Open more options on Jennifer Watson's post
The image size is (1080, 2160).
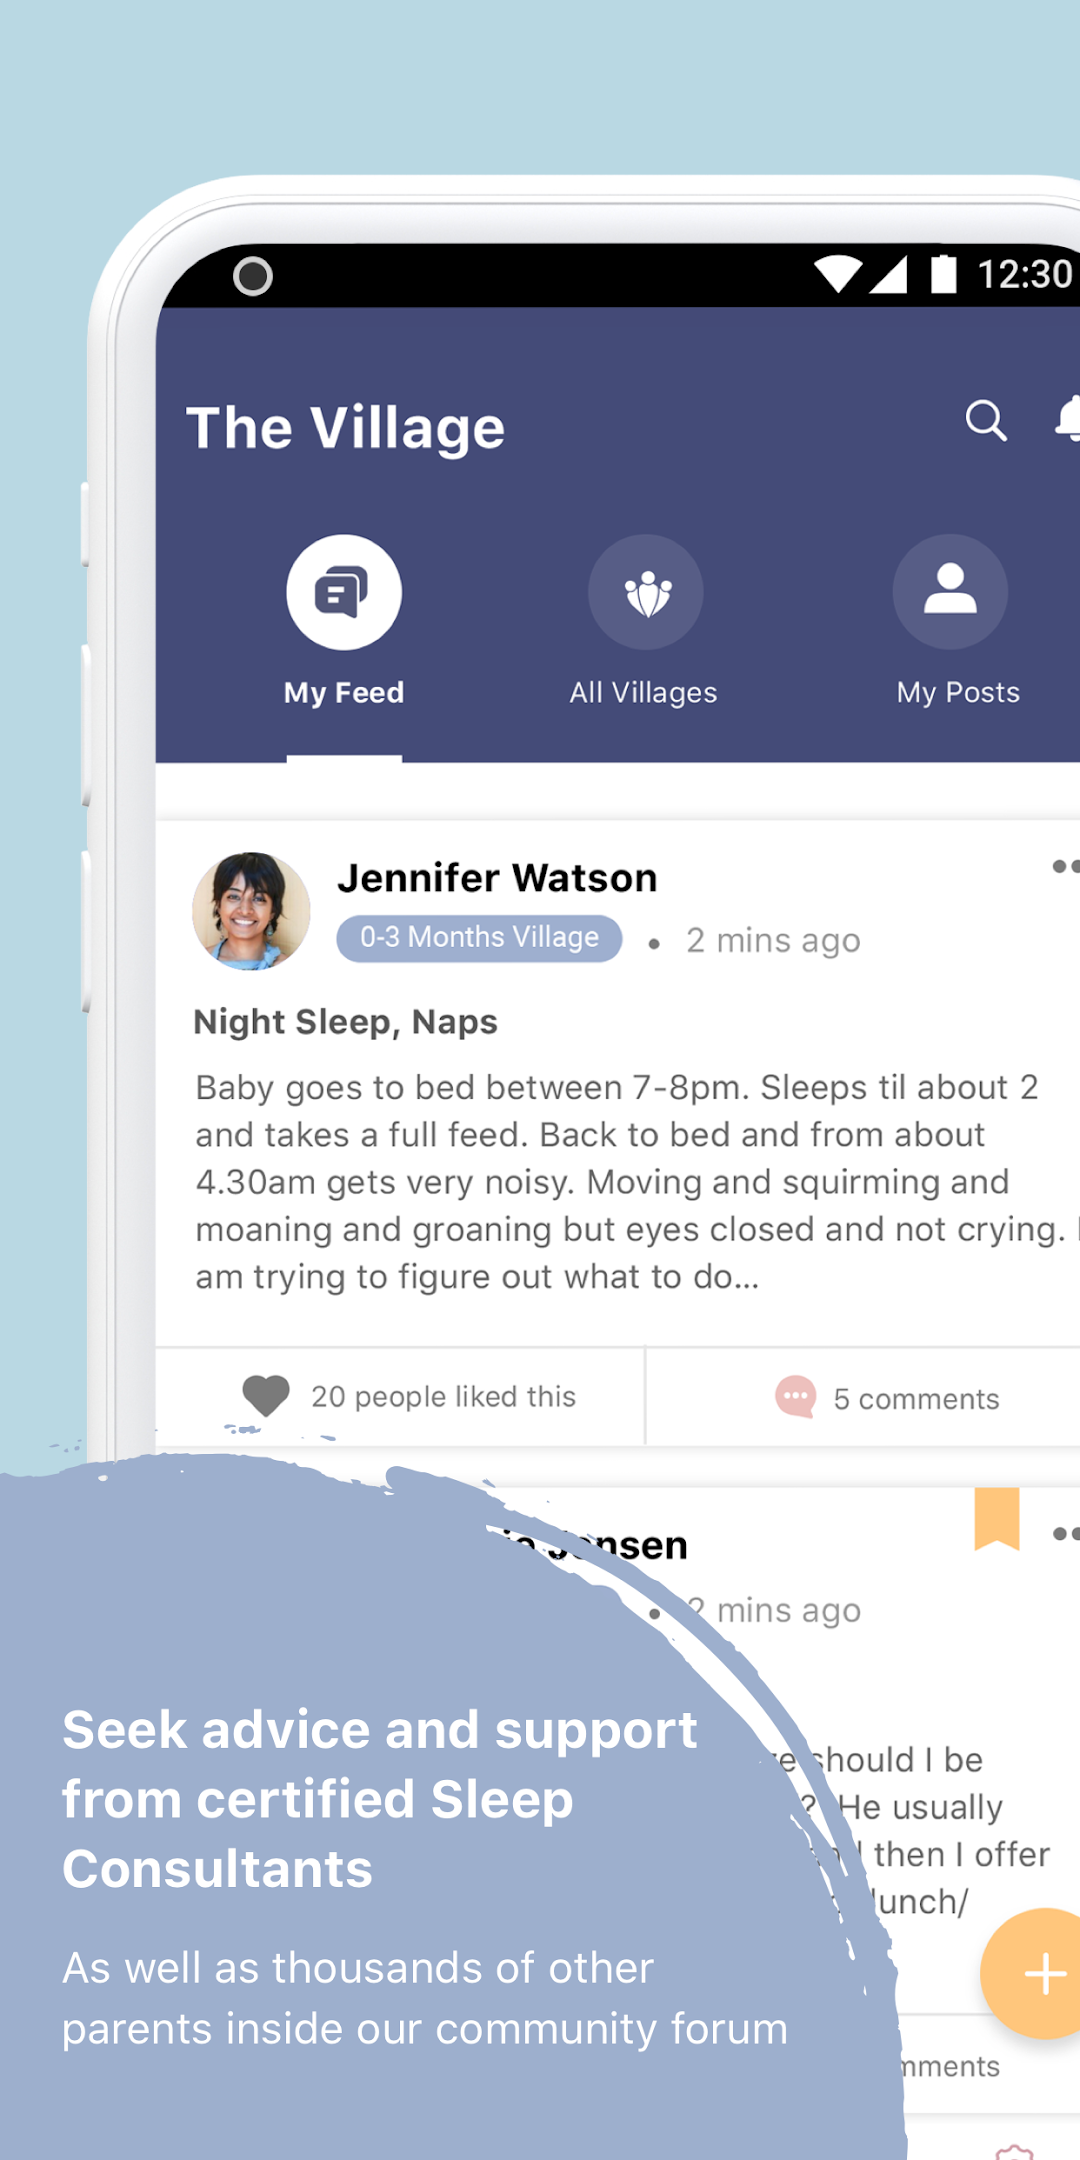1066,867
